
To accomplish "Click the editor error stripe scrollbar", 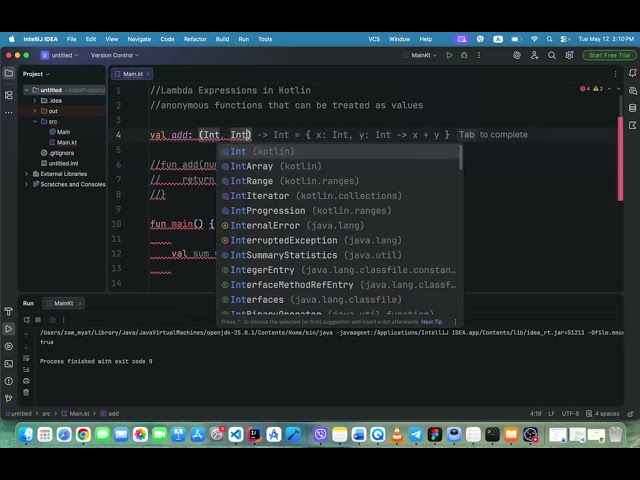I will (x=620, y=159).
